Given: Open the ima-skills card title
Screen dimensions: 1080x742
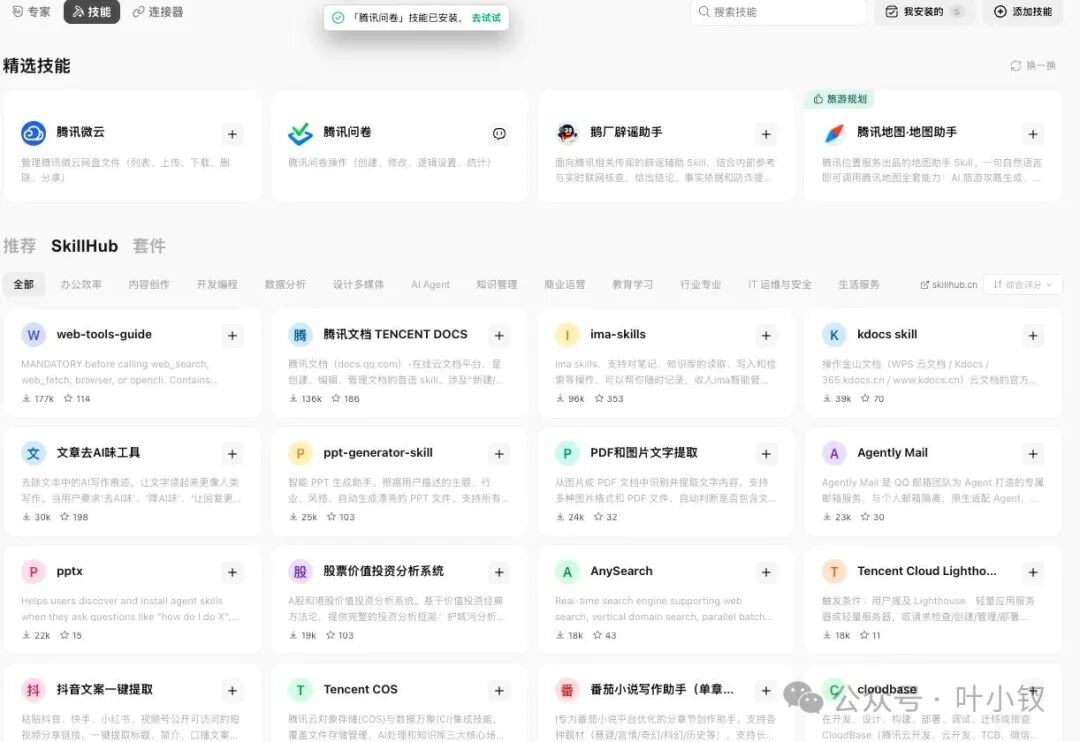Looking at the screenshot, I should 618,334.
